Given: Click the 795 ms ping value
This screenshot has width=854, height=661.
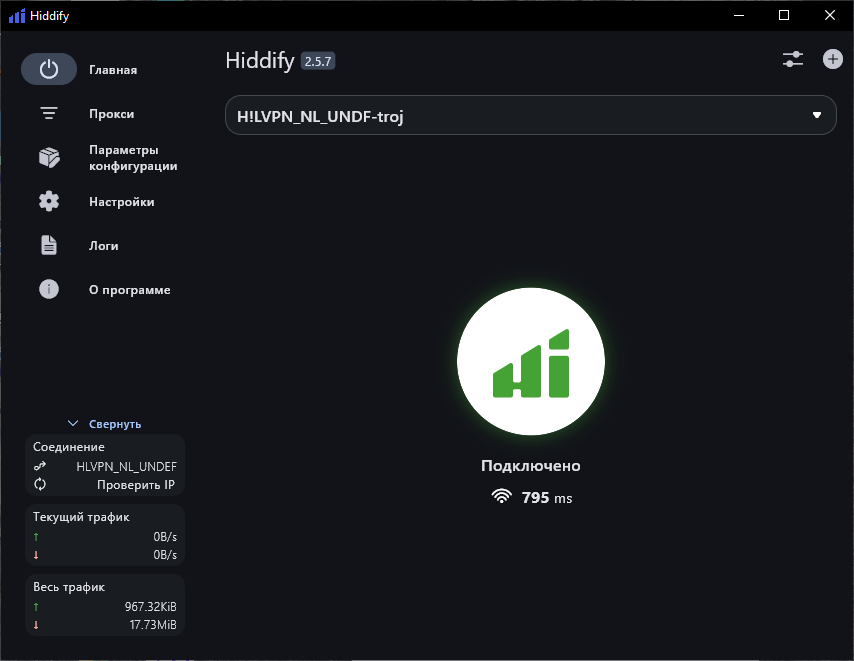Looking at the screenshot, I should [547, 498].
